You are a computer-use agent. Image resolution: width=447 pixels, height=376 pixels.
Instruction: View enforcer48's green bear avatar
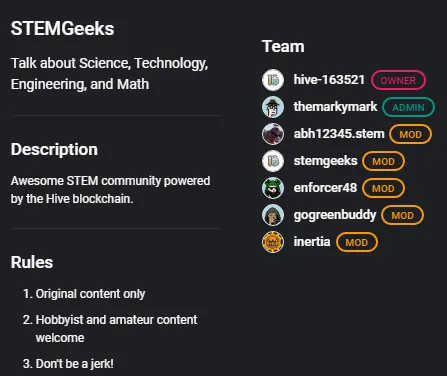(273, 188)
